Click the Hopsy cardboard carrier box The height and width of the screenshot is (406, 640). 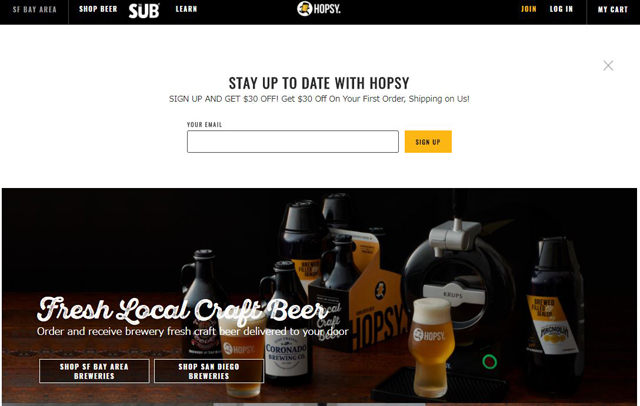359,298
